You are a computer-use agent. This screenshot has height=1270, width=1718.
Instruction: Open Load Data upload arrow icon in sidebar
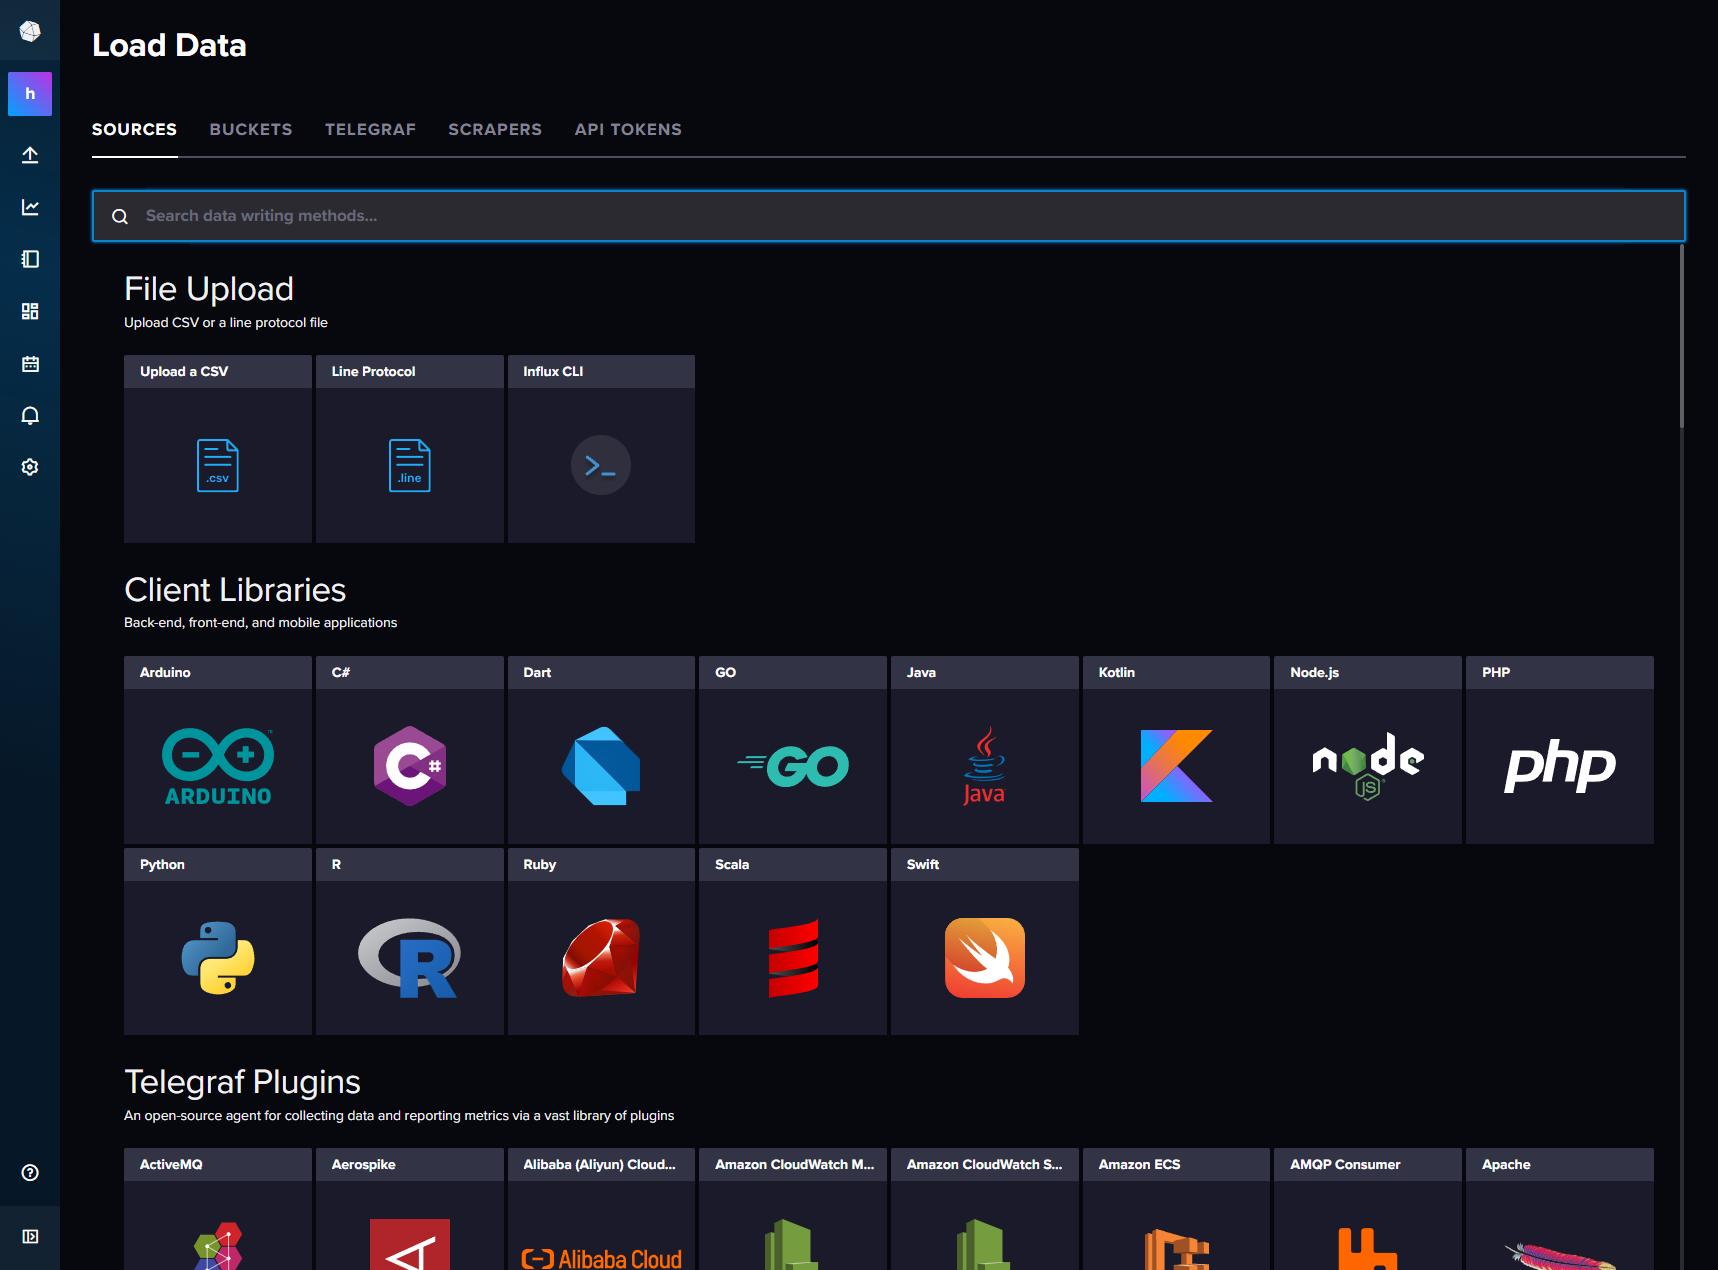30,155
